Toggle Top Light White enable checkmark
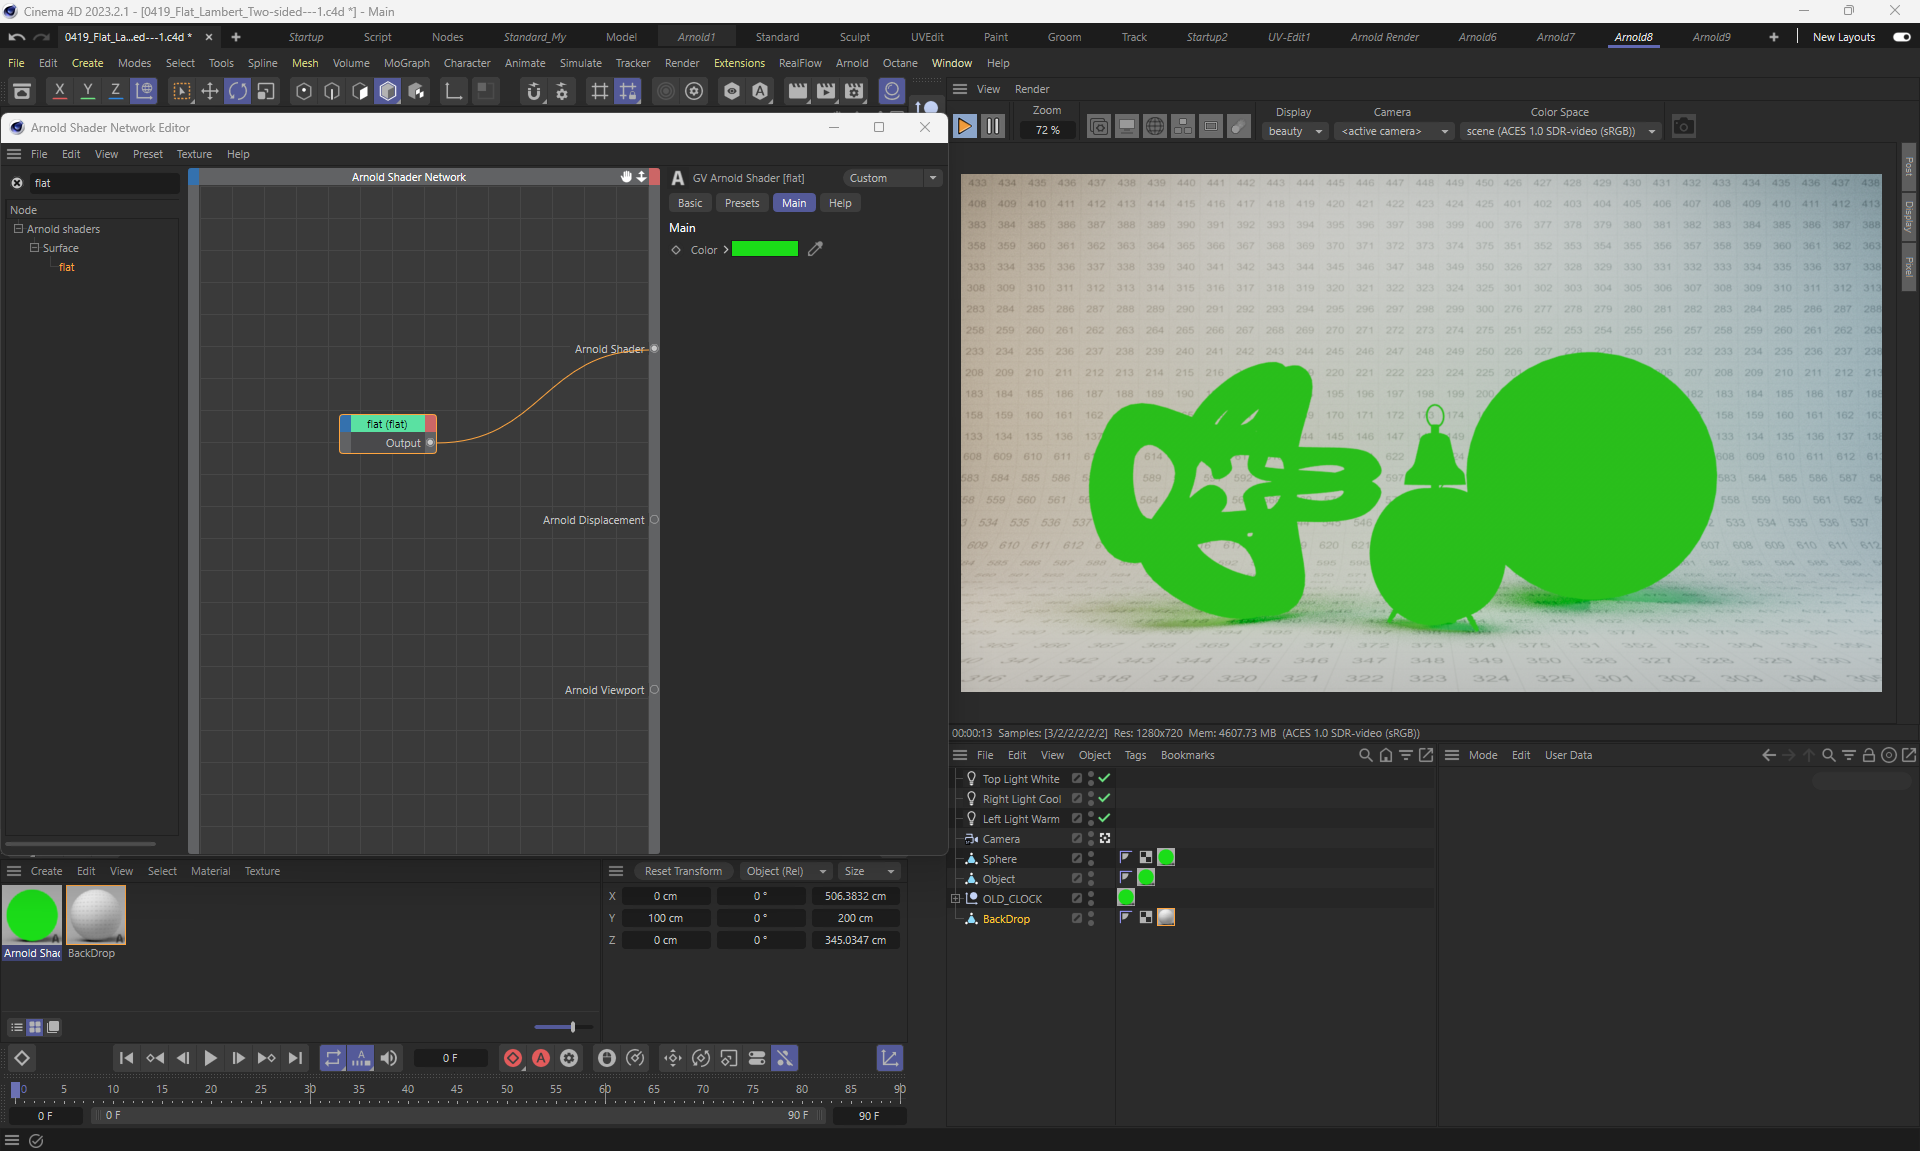The width and height of the screenshot is (1920, 1151). 1104,778
